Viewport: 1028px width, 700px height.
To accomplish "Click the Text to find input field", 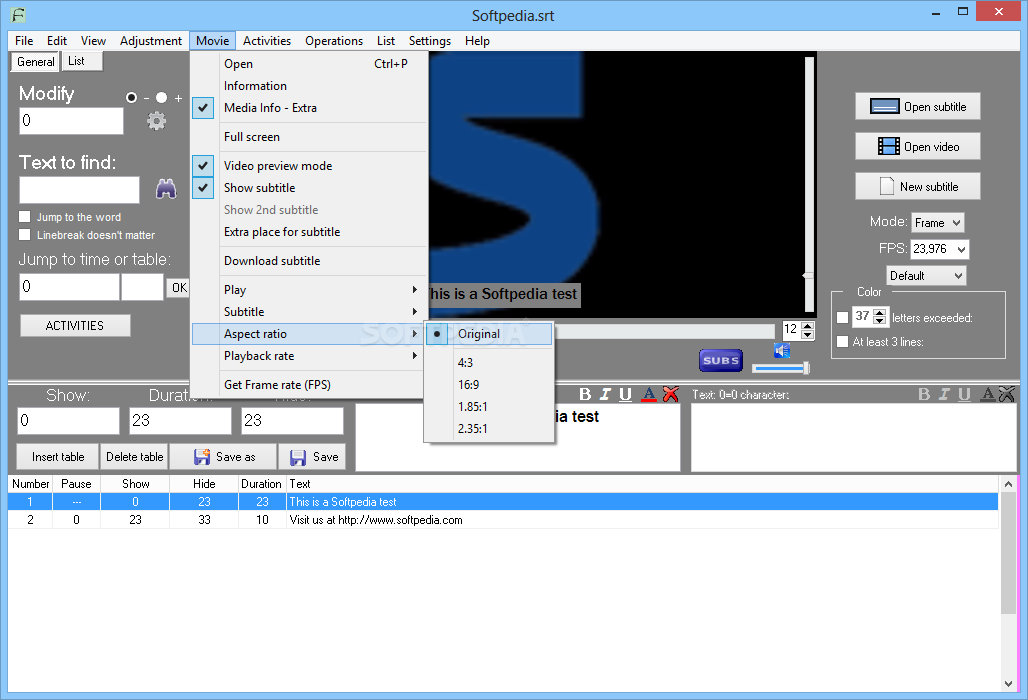I will (79, 190).
